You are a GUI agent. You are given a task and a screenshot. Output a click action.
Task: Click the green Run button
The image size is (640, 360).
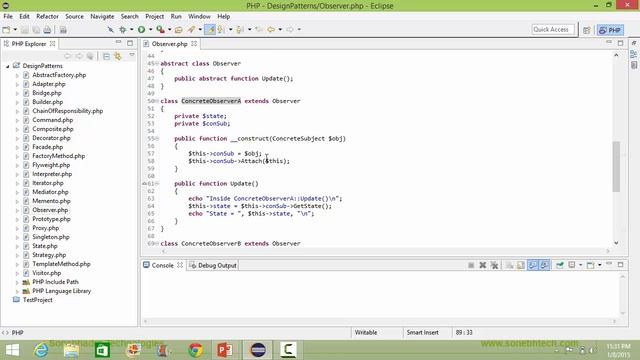pos(141,30)
